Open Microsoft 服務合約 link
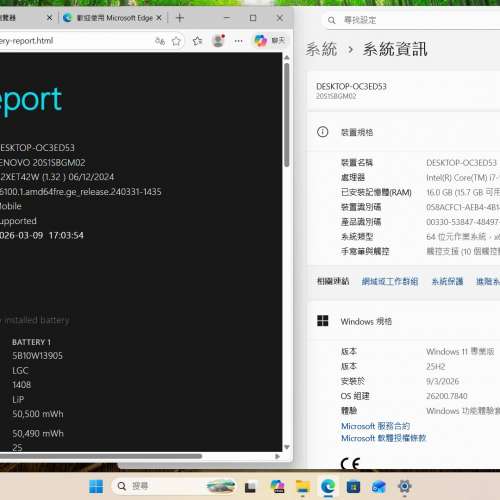The height and width of the screenshot is (500, 500). point(375,426)
